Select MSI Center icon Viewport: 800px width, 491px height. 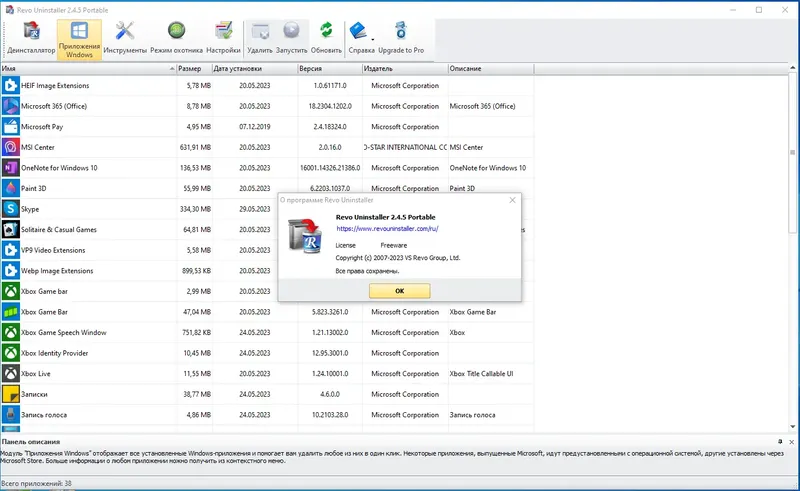click(x=11, y=147)
